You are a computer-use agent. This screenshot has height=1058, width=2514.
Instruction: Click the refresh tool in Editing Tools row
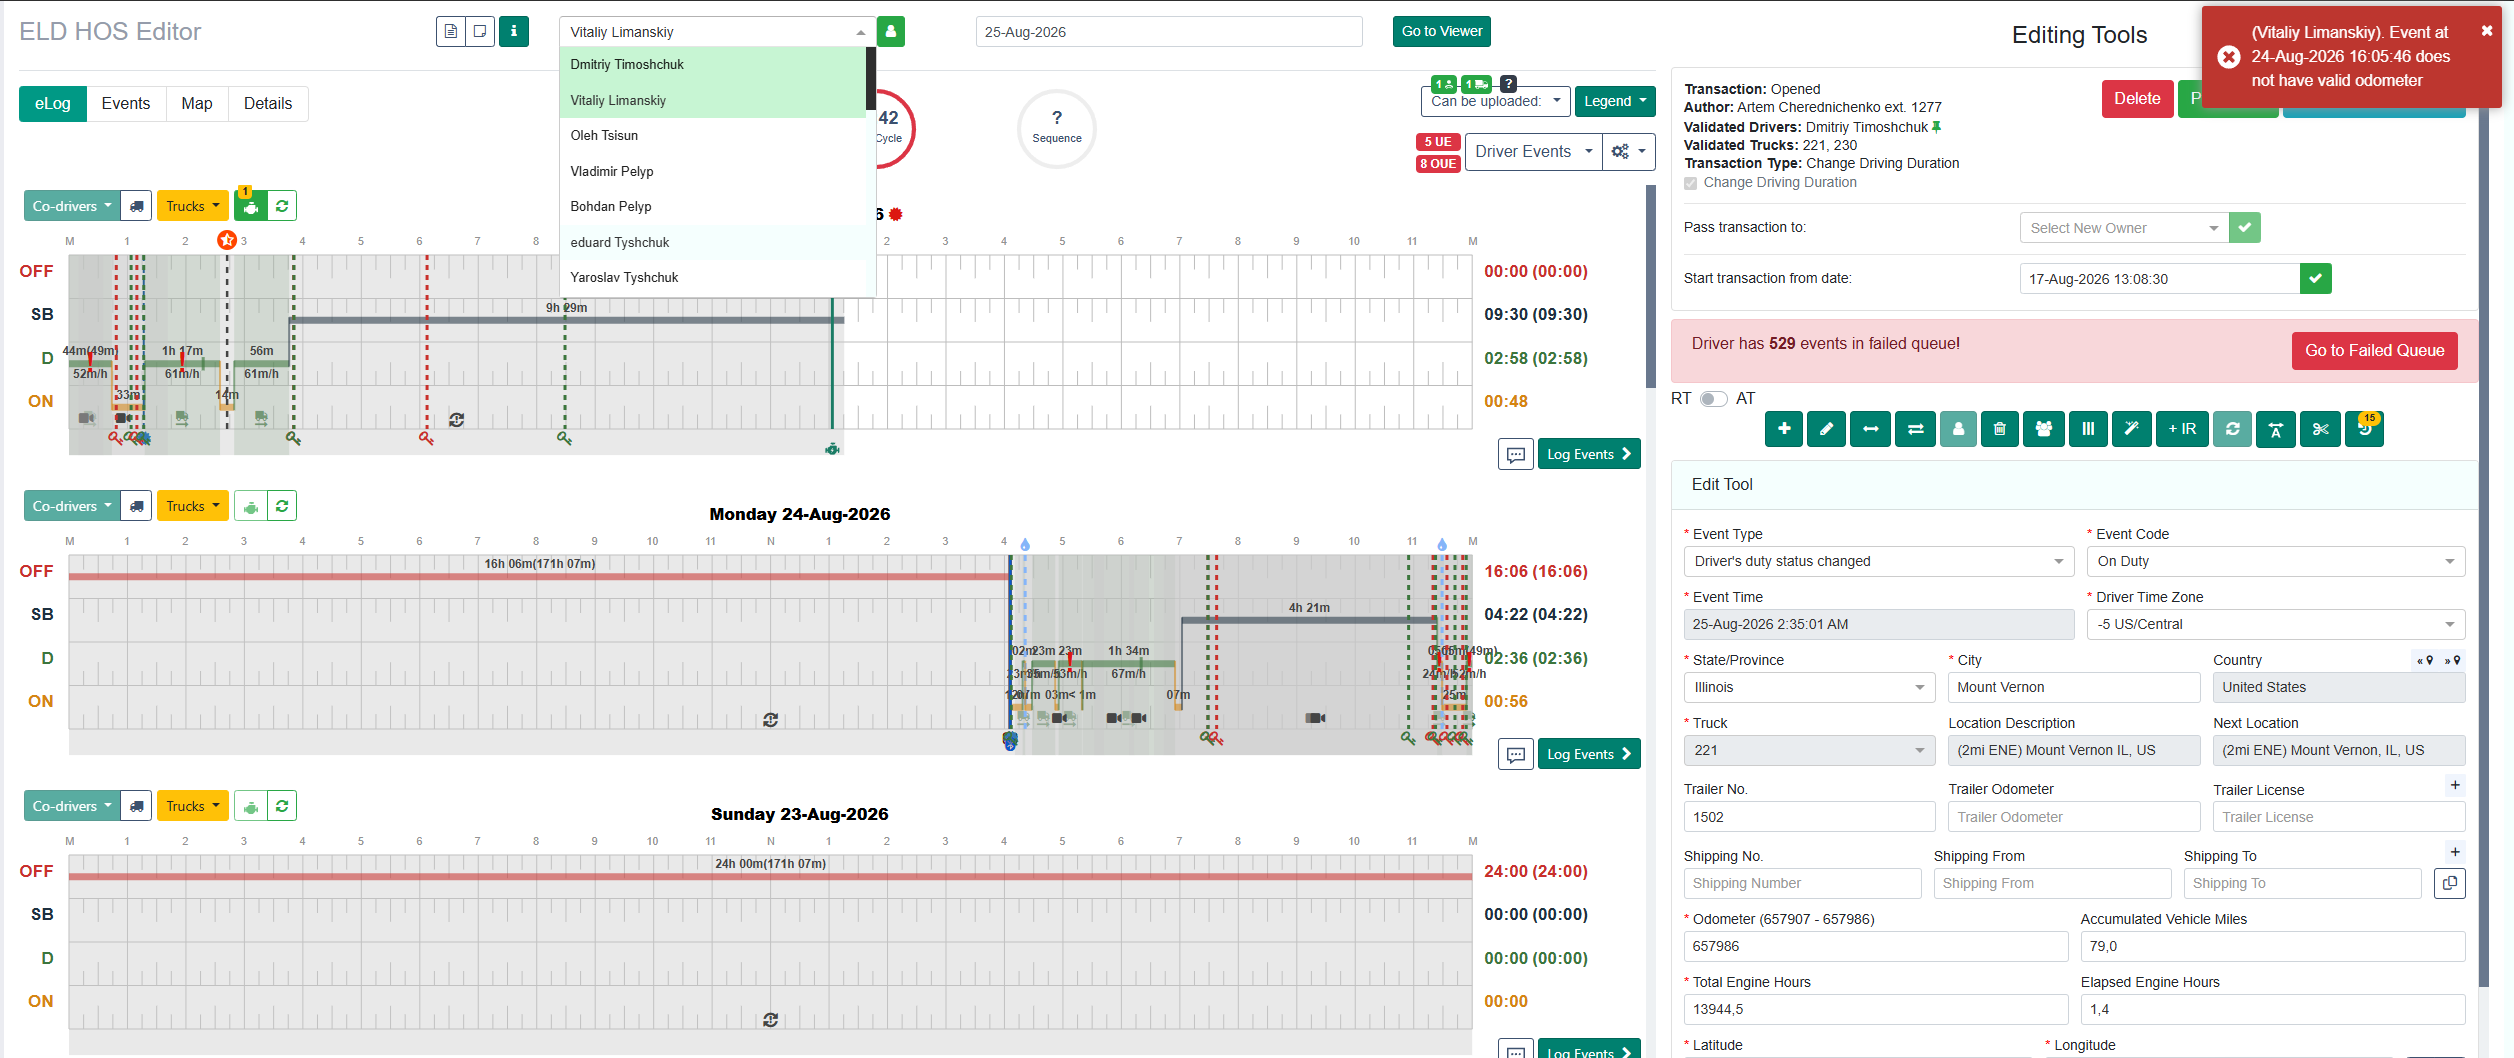2233,429
